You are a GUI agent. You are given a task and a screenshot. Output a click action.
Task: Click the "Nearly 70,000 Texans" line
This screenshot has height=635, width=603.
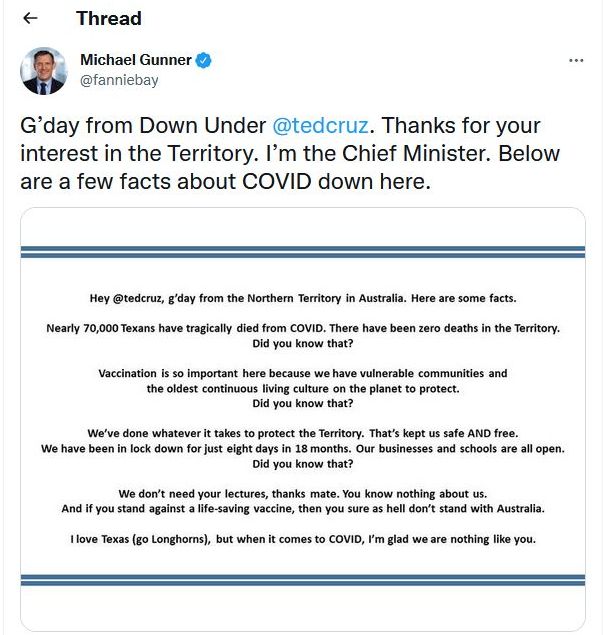tap(302, 328)
